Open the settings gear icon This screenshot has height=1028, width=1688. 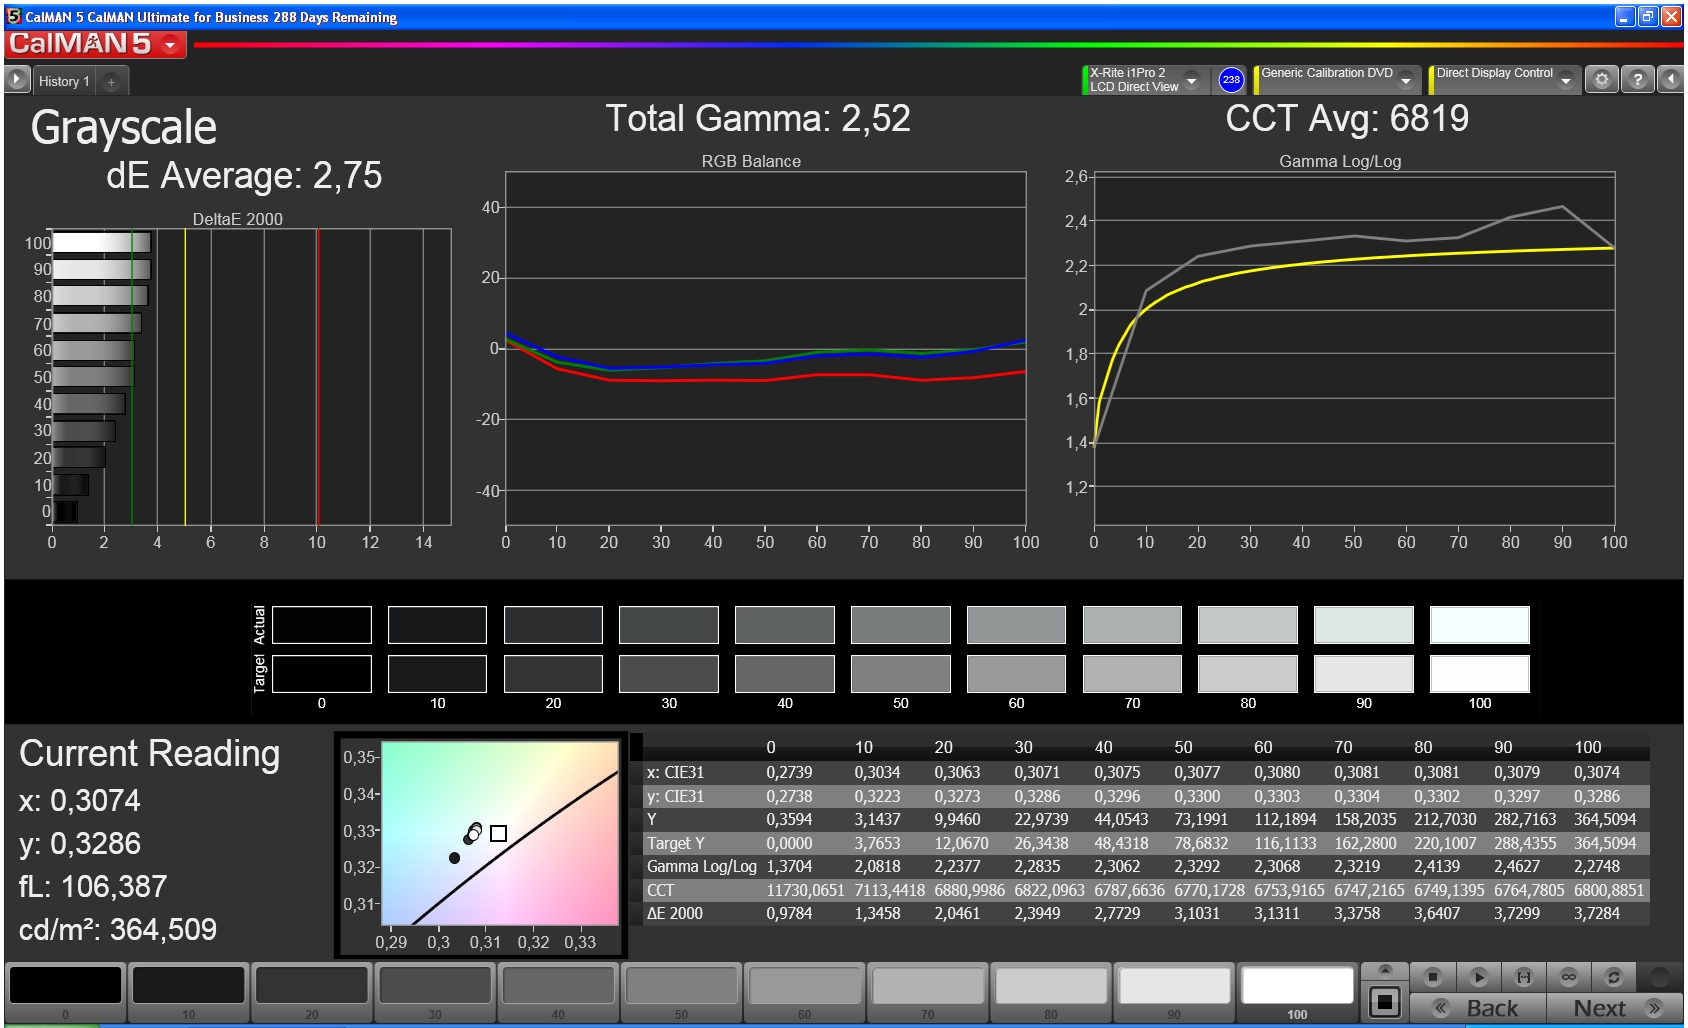[1602, 79]
